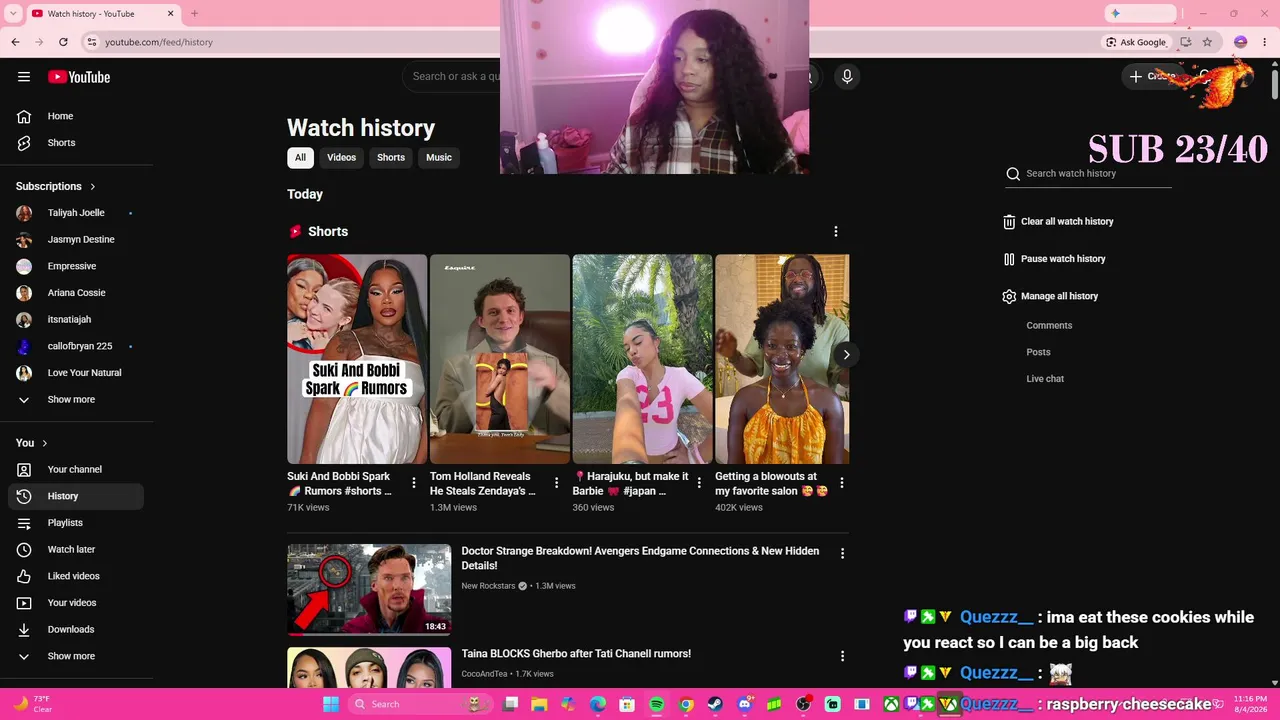Open the You section header
The image size is (1280, 720).
coord(32,443)
